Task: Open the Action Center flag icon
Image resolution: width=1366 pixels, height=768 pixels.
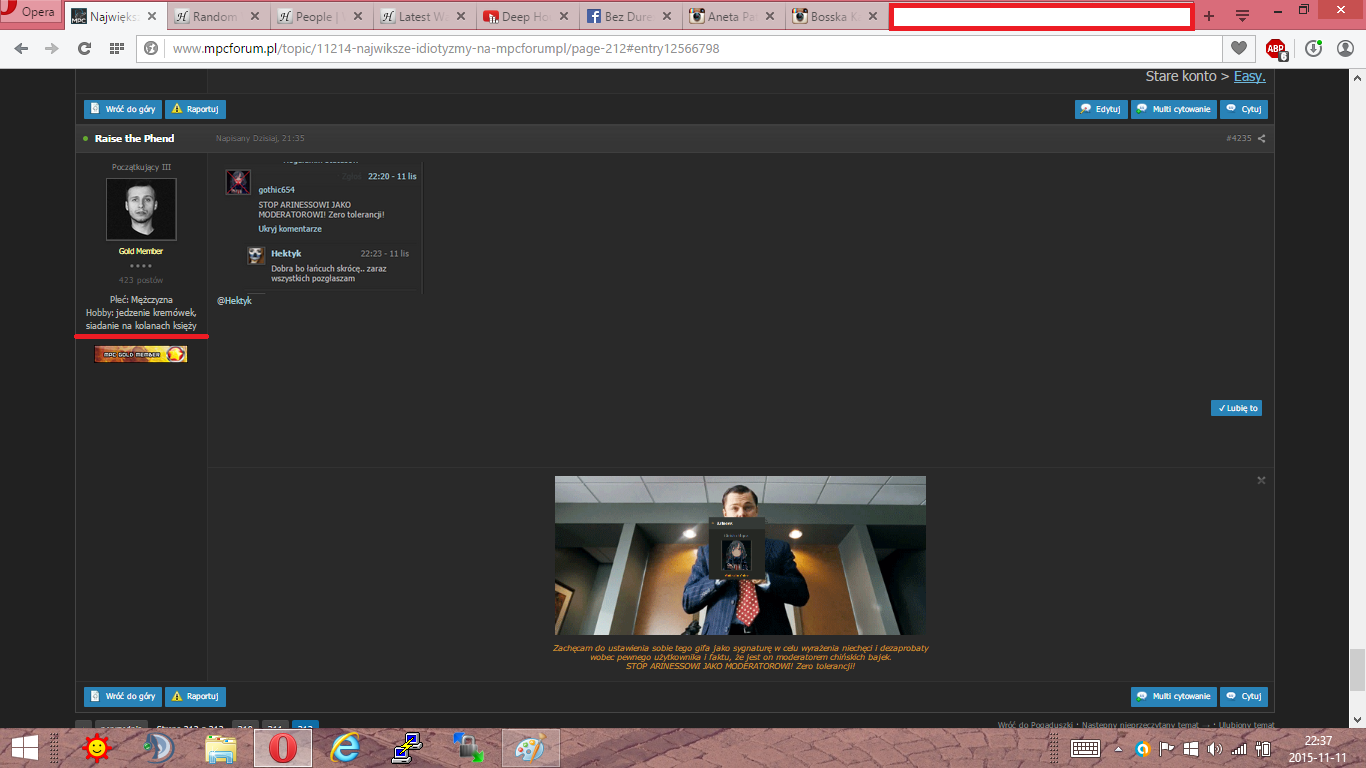Action: click(x=1166, y=748)
